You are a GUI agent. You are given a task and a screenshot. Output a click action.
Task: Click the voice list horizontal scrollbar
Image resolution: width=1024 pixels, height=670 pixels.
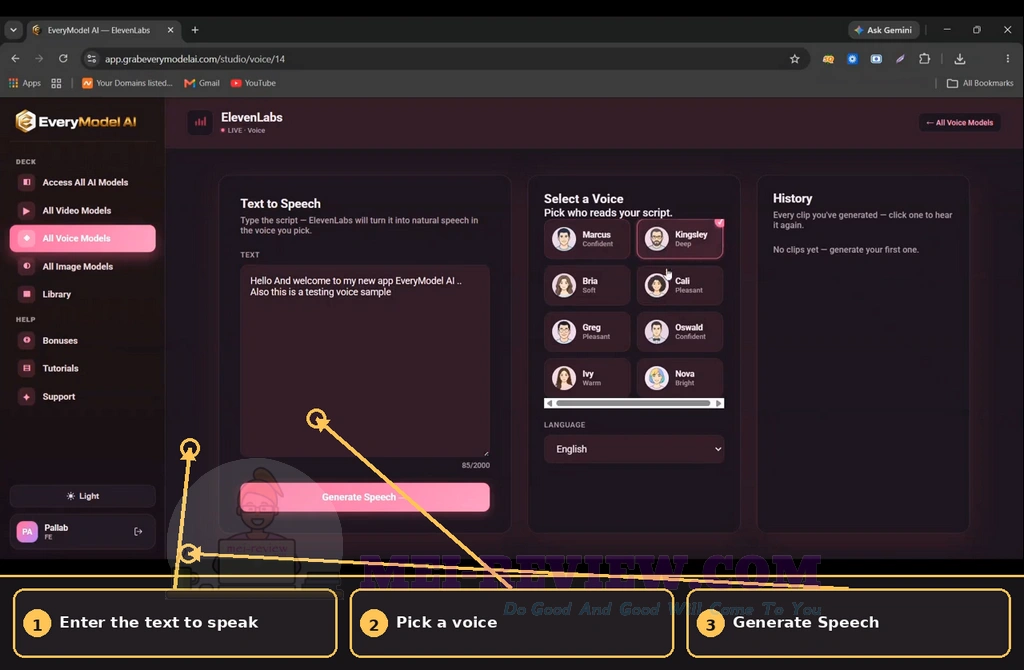(x=634, y=404)
